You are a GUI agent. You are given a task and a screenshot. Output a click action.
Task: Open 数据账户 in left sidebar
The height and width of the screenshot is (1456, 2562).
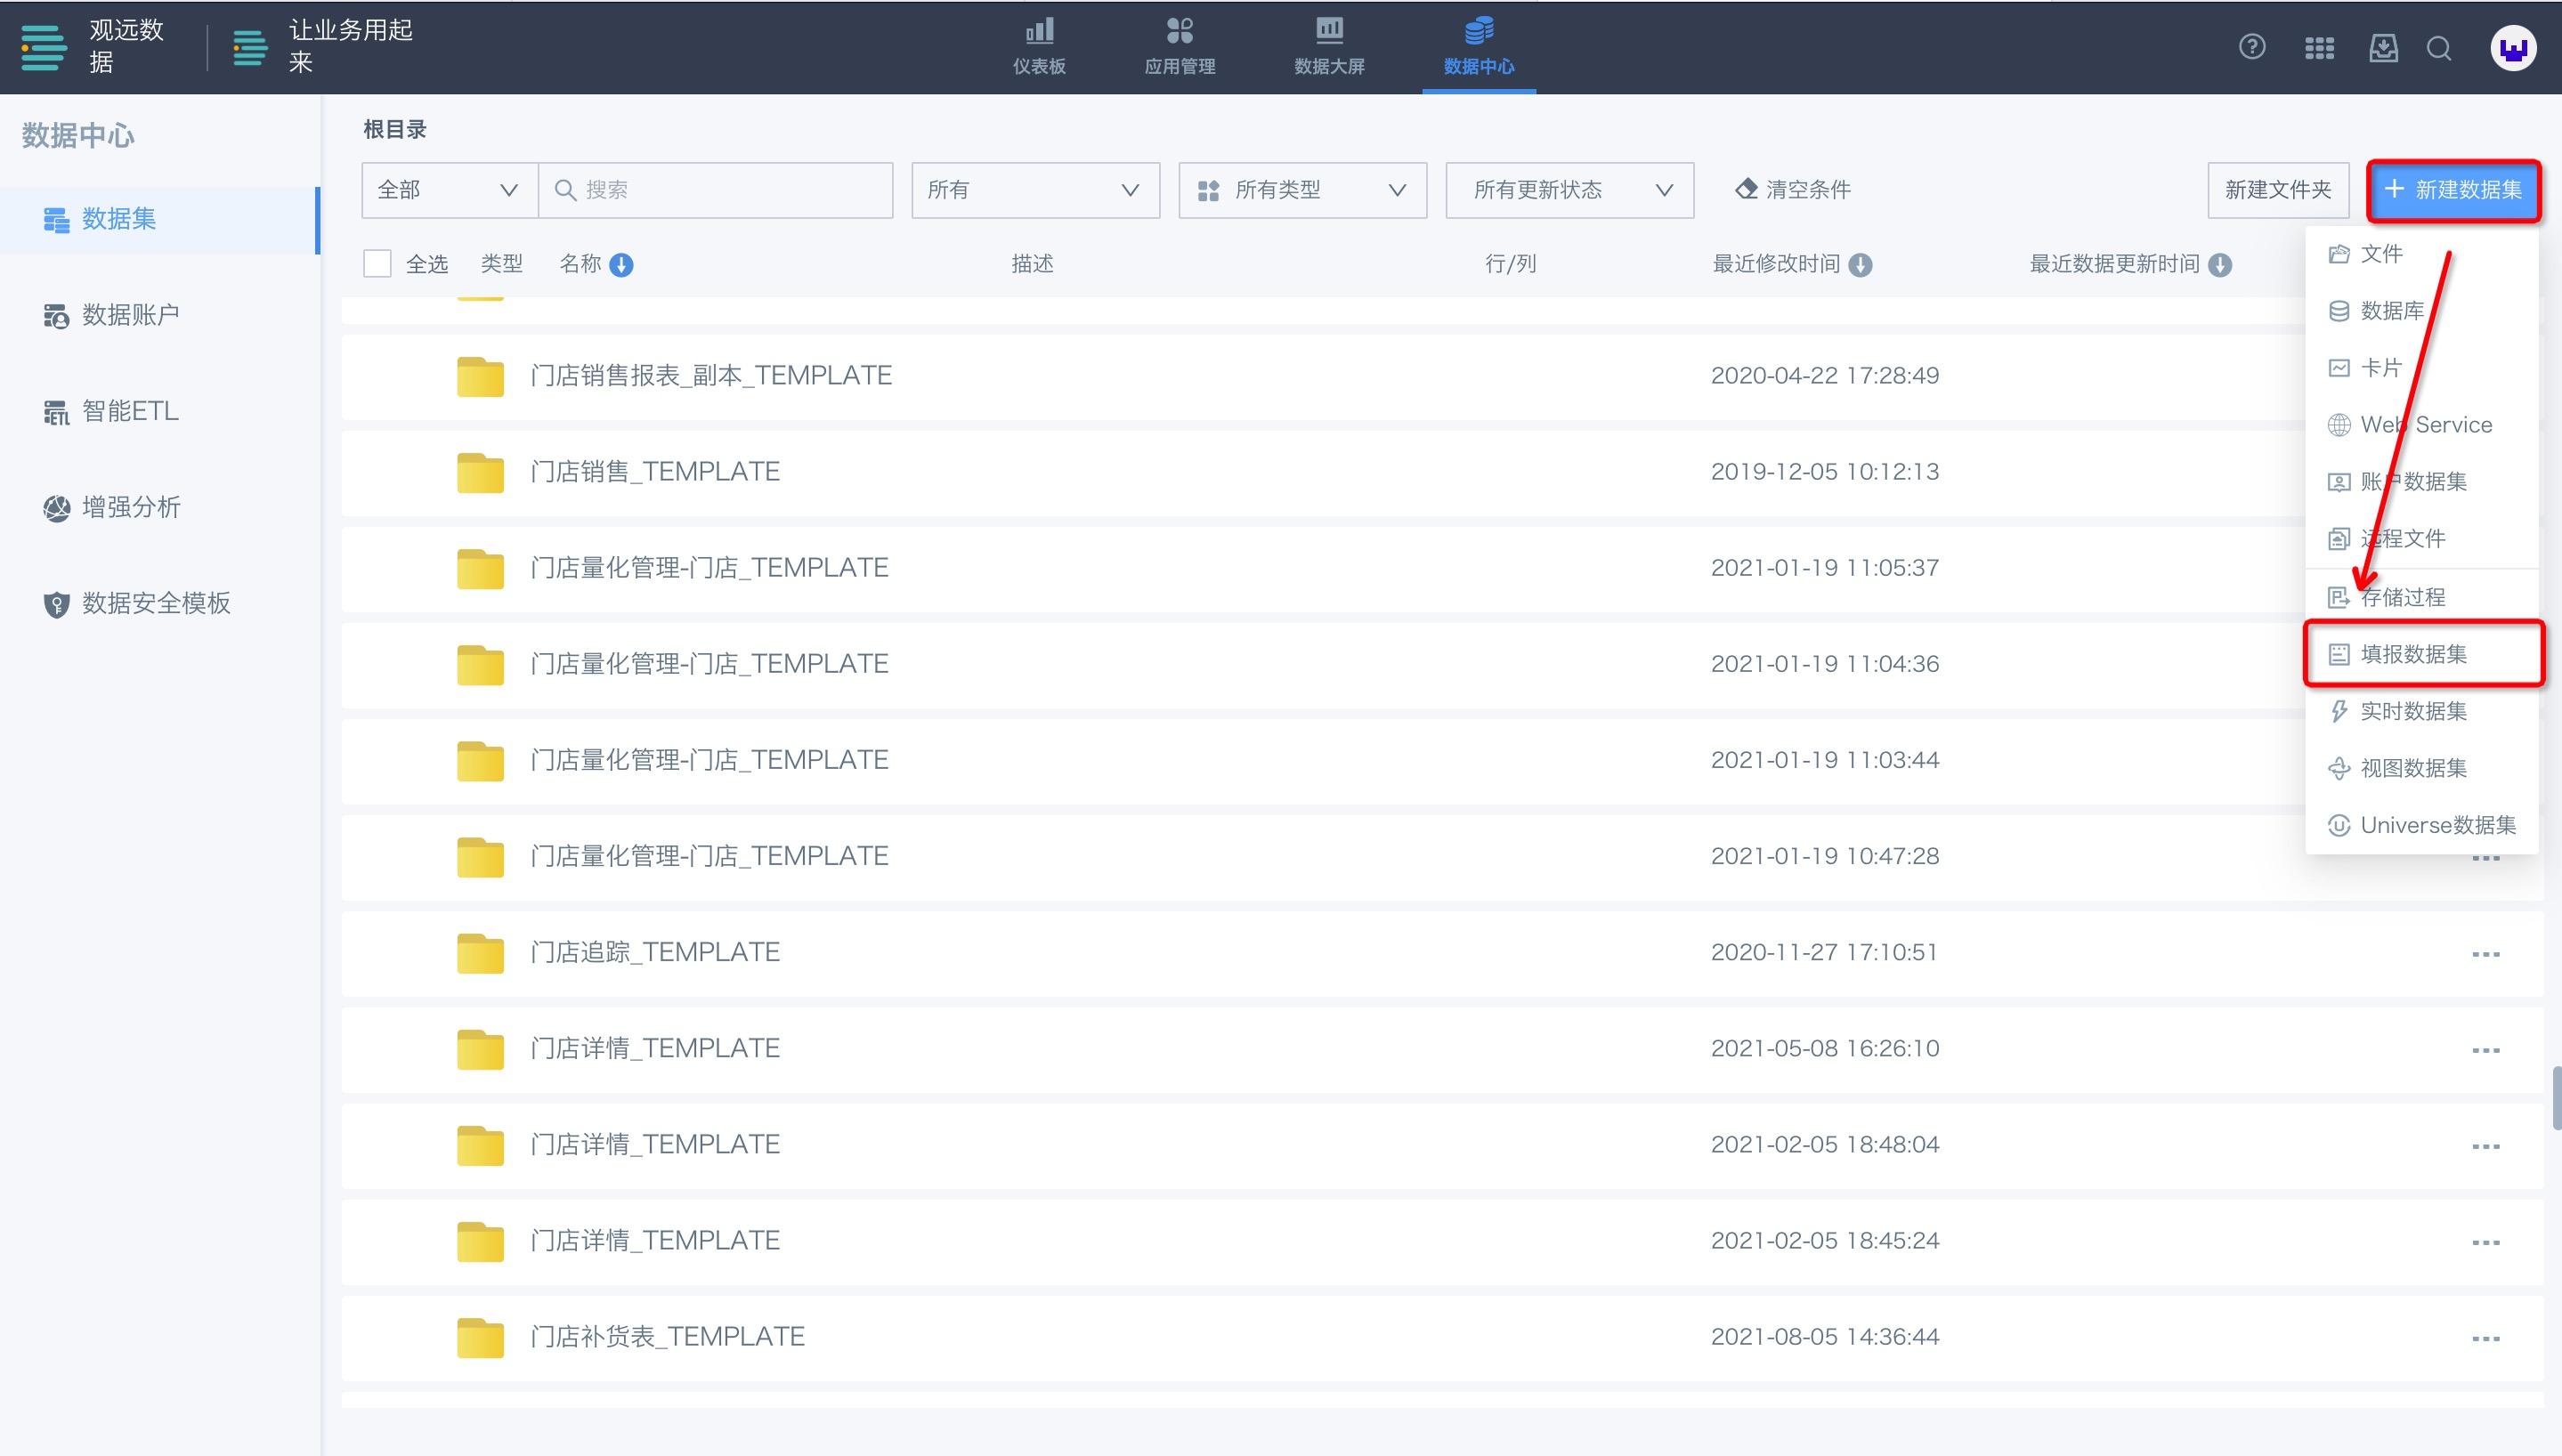point(160,316)
